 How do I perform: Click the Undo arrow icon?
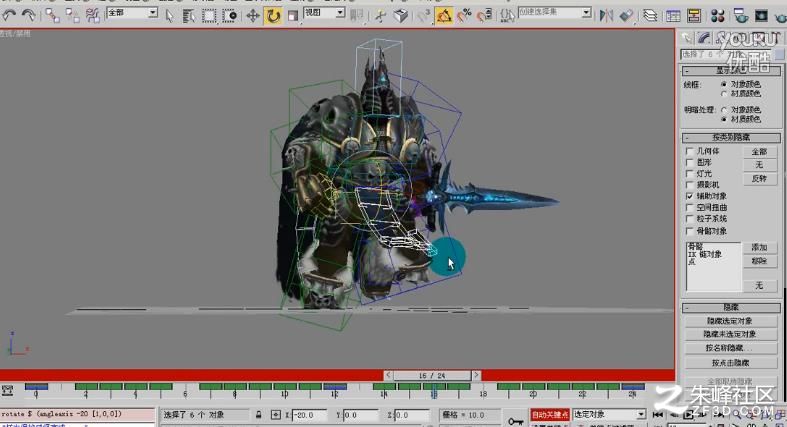click(9, 15)
